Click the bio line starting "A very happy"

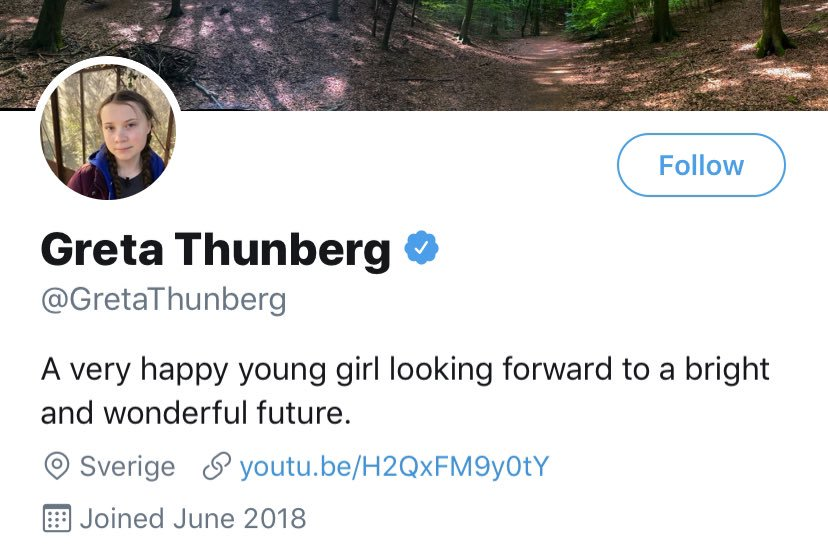405,369
